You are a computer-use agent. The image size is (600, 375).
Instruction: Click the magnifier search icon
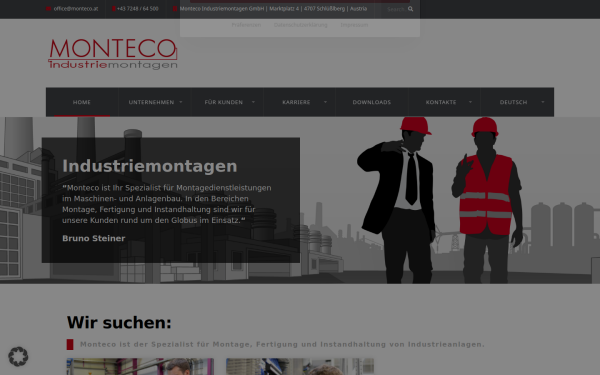pyautogui.click(x=411, y=9)
